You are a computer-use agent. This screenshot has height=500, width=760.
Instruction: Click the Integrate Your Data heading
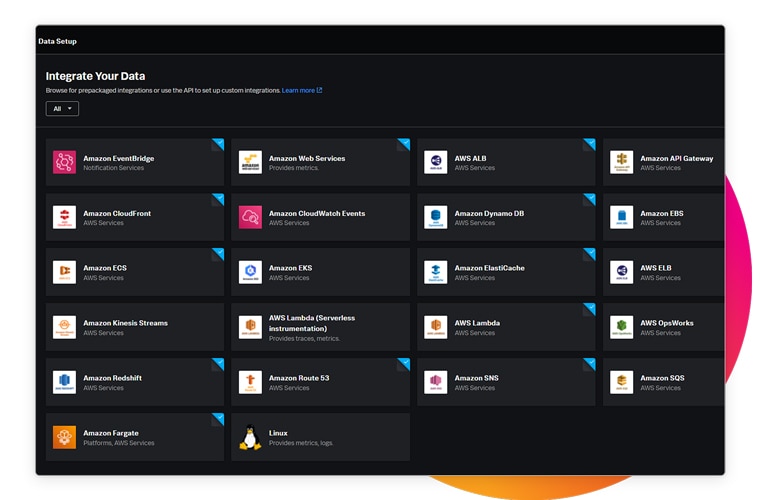[95, 76]
